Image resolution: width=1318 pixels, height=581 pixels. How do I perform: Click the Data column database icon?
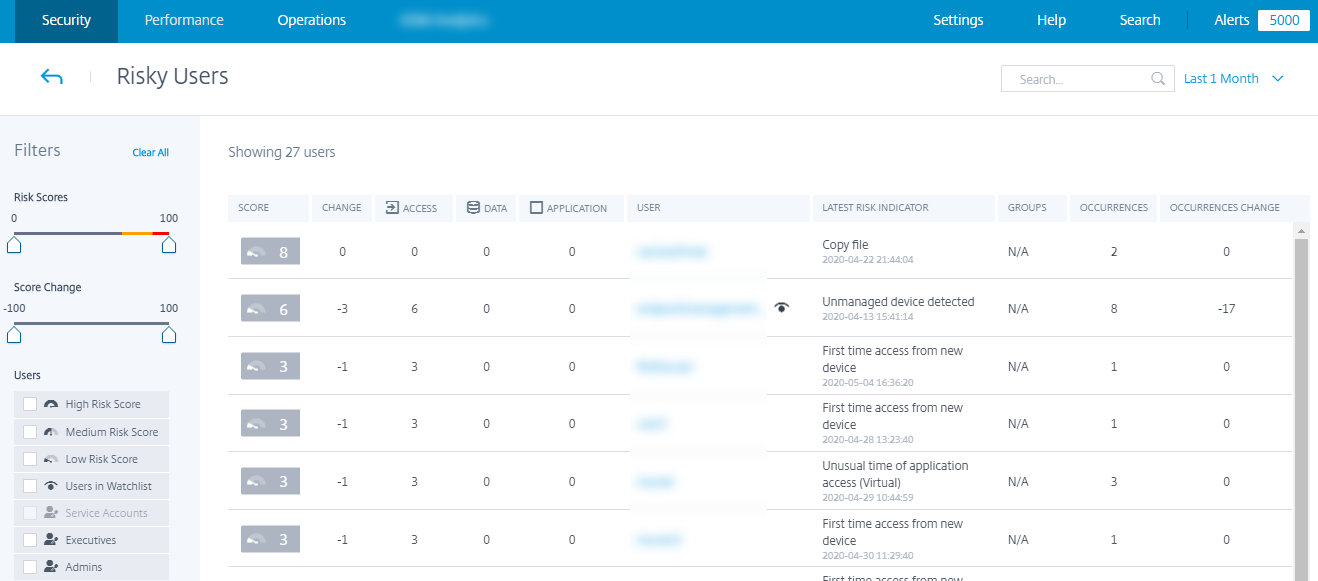point(473,208)
